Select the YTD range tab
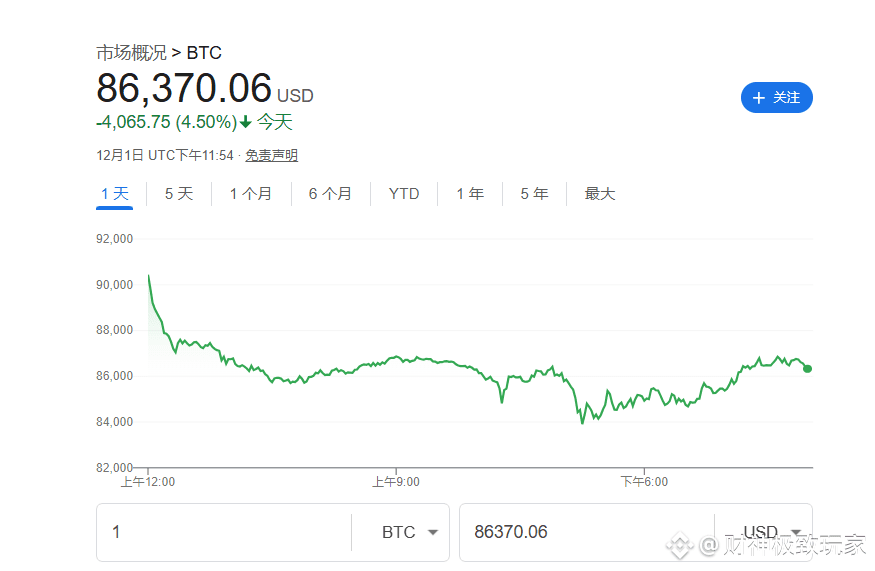Screen dimensions: 875x571 click(x=404, y=194)
